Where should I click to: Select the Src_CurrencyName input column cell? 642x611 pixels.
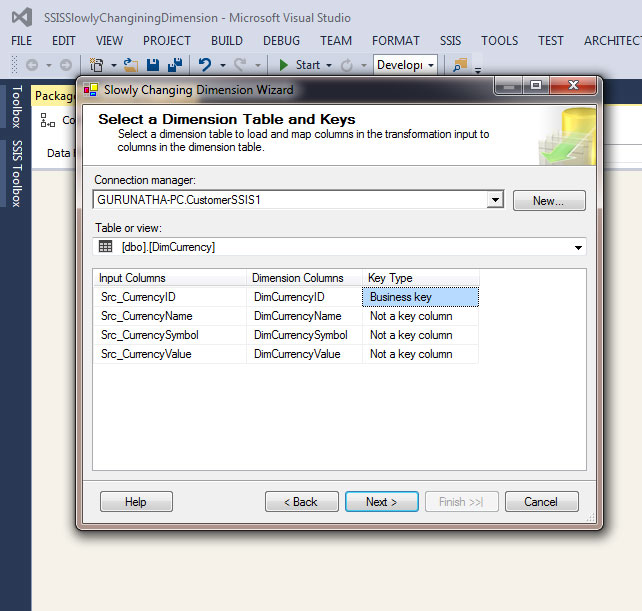coord(170,316)
